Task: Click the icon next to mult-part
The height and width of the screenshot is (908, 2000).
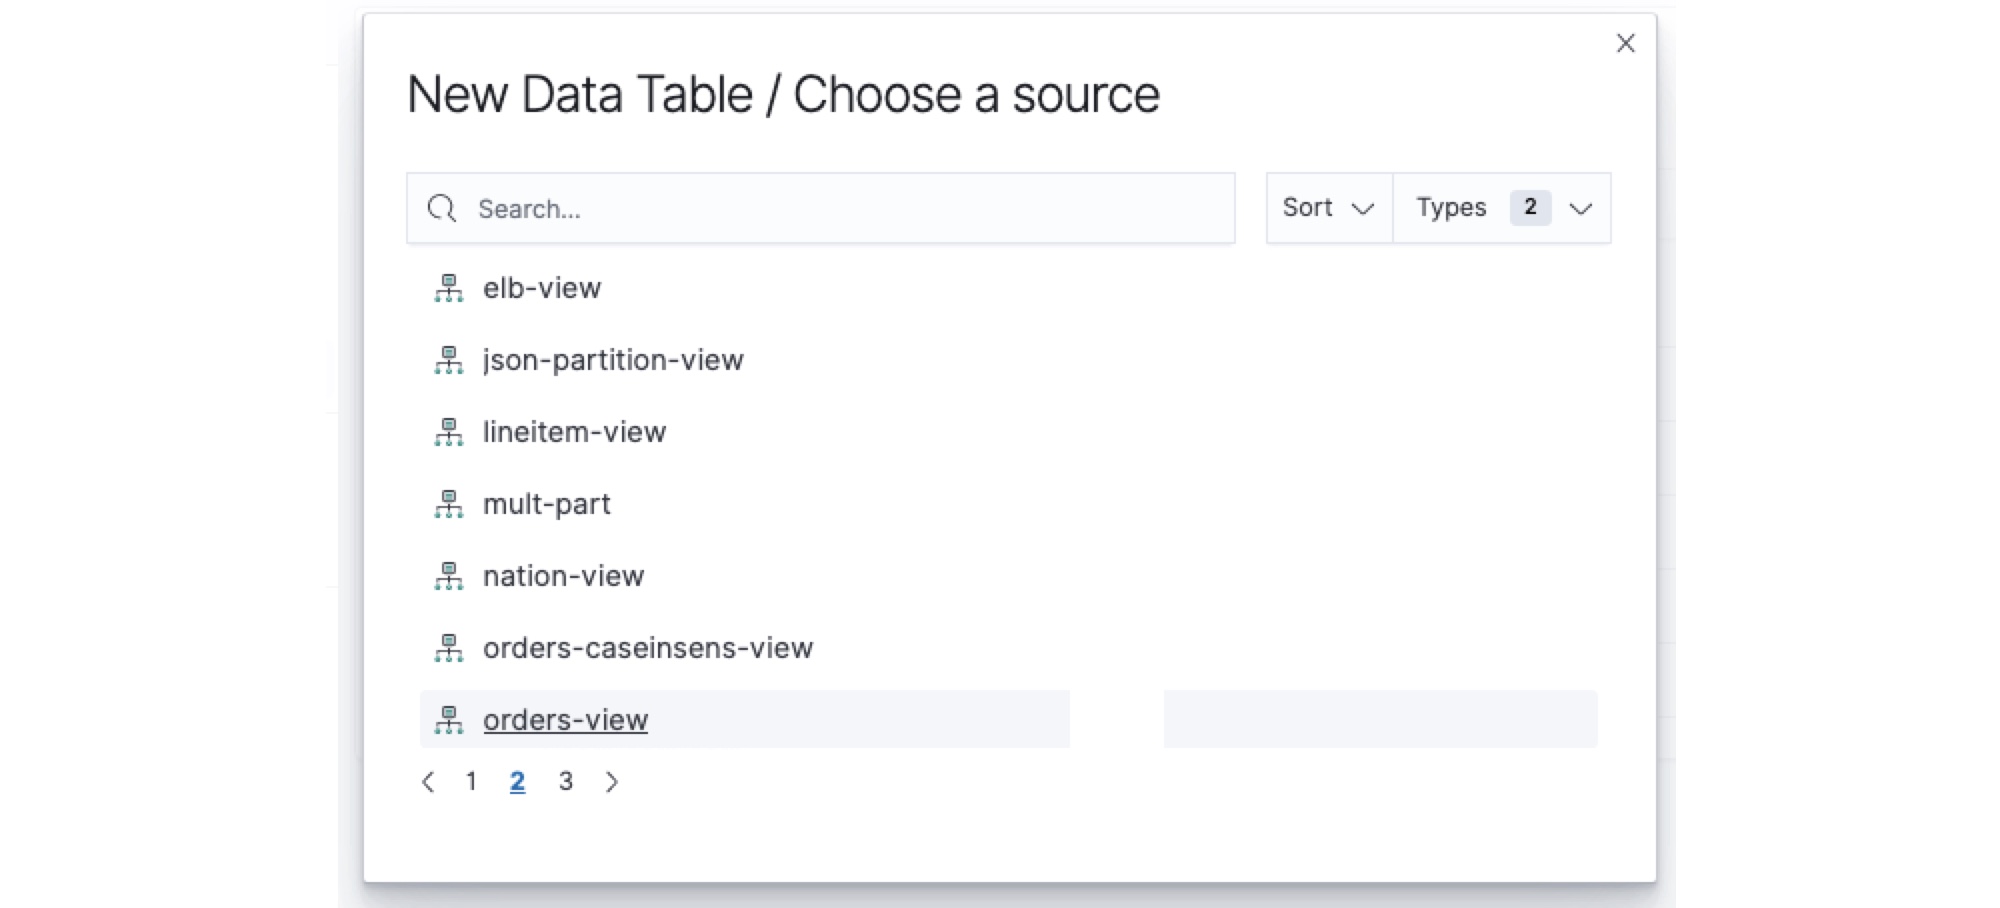Action: tap(449, 505)
